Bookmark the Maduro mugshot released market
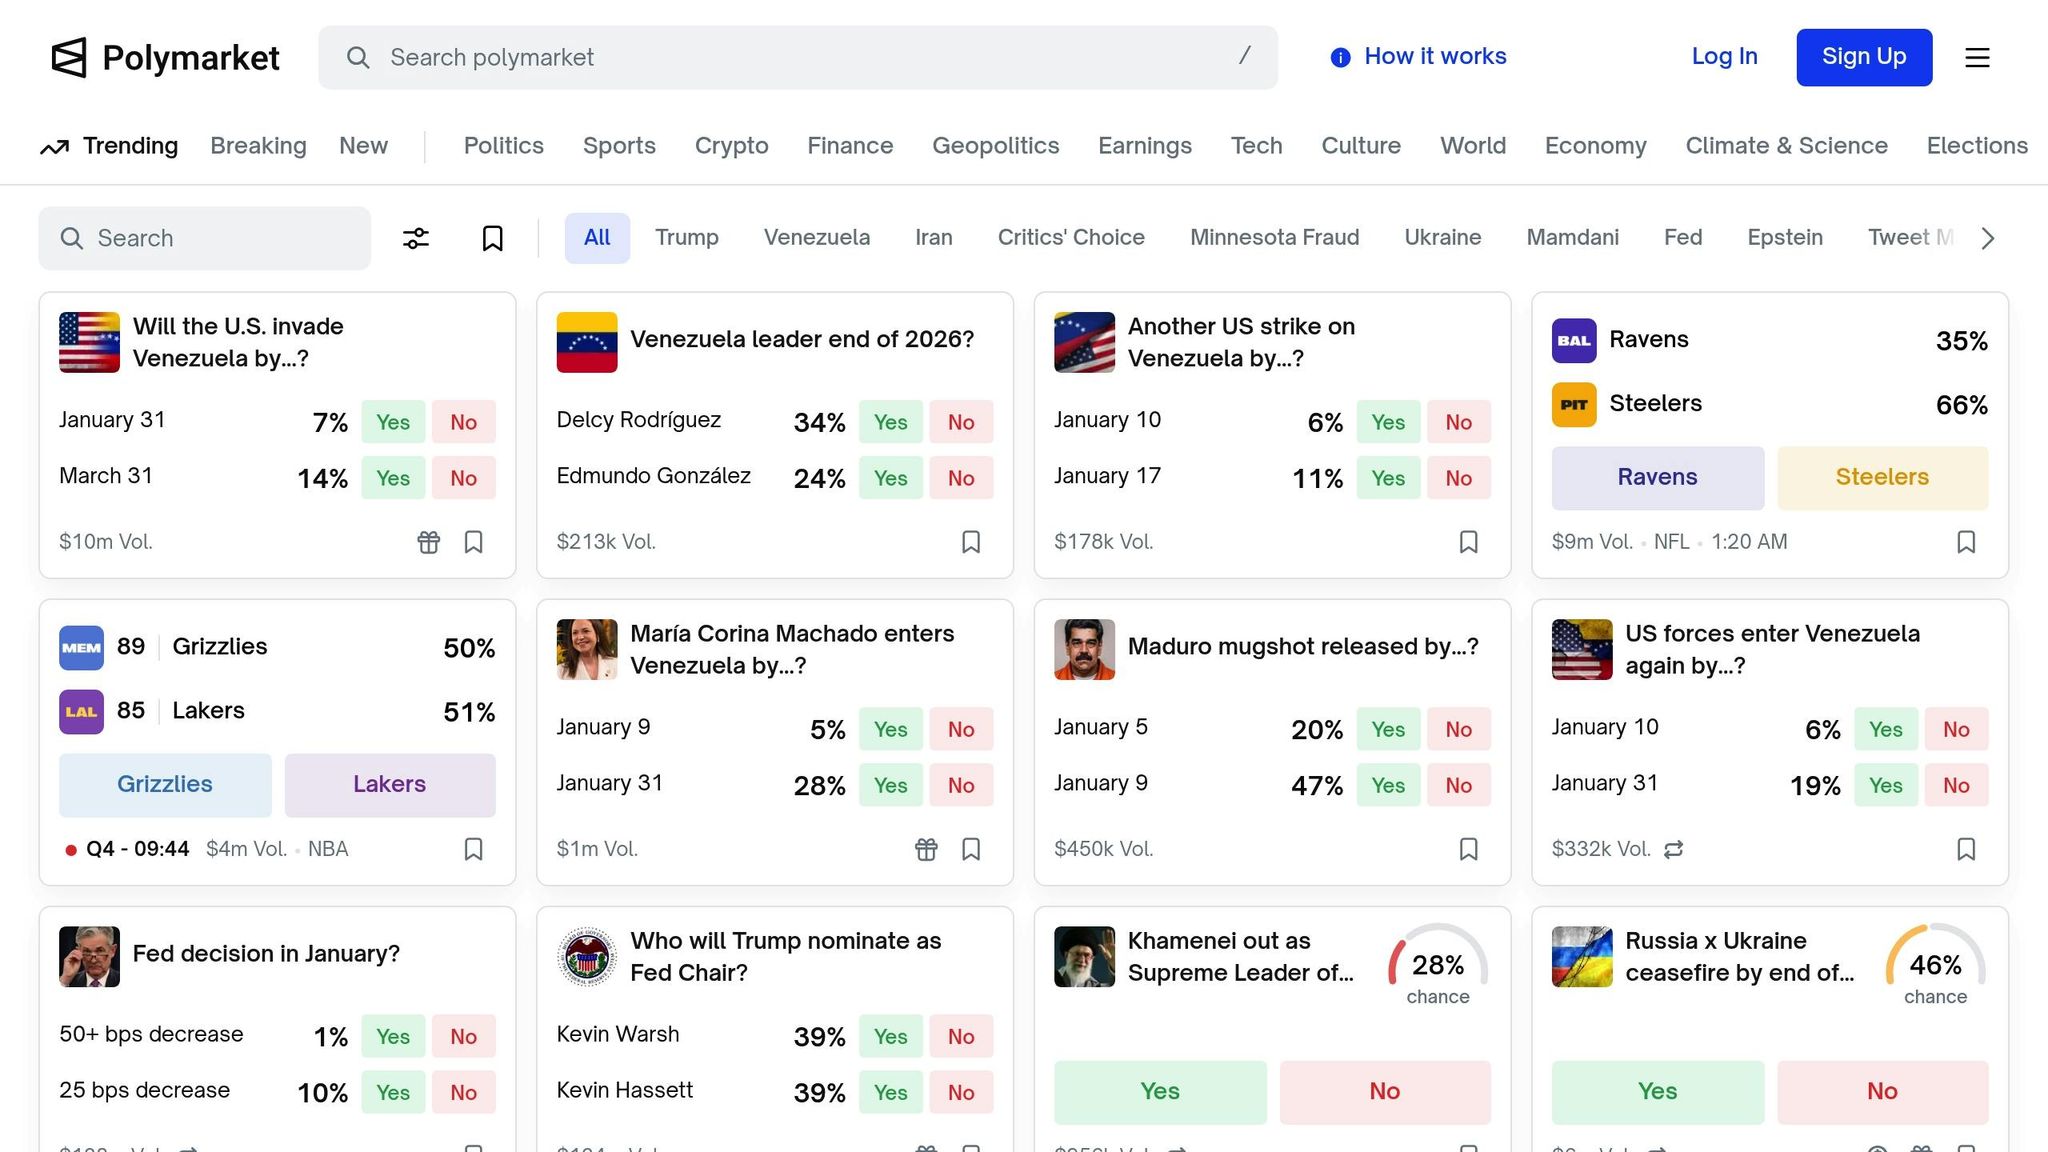 coord(1468,849)
